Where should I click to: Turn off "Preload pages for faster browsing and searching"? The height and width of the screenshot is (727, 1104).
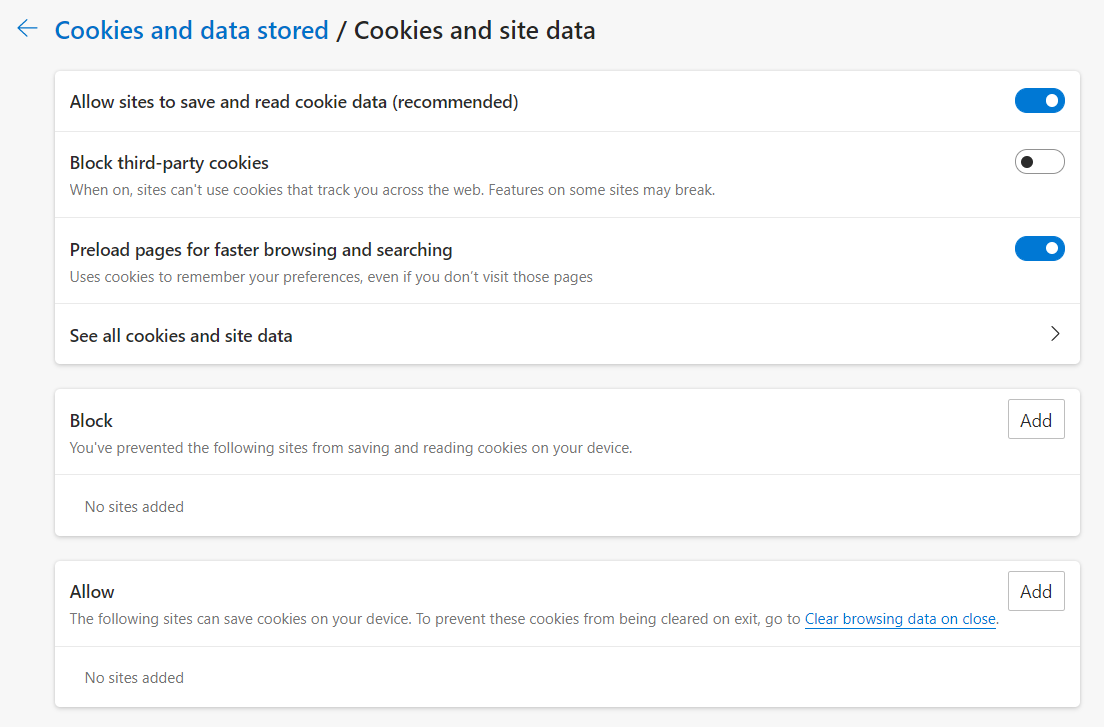[x=1040, y=248]
